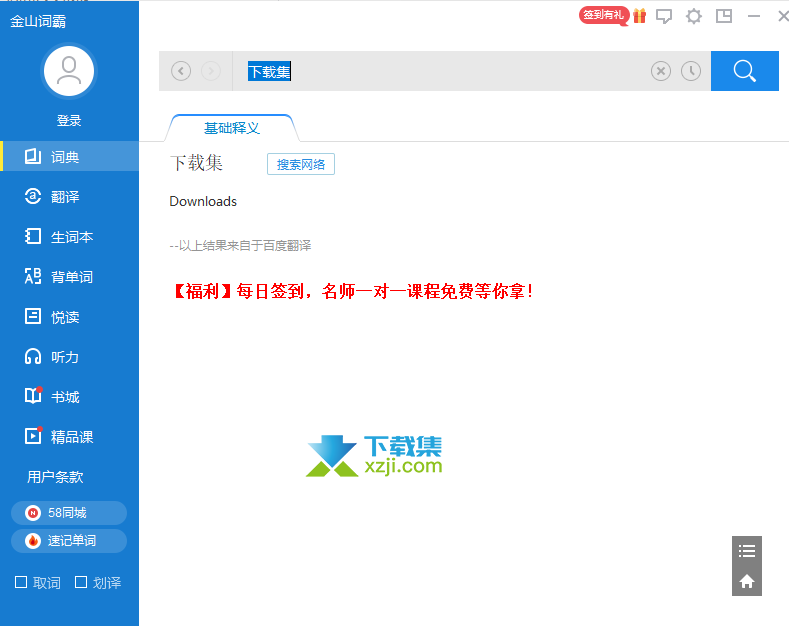This screenshot has height=626, width=789.
Task: Open the 悦读 reading section
Action: [x=69, y=317]
